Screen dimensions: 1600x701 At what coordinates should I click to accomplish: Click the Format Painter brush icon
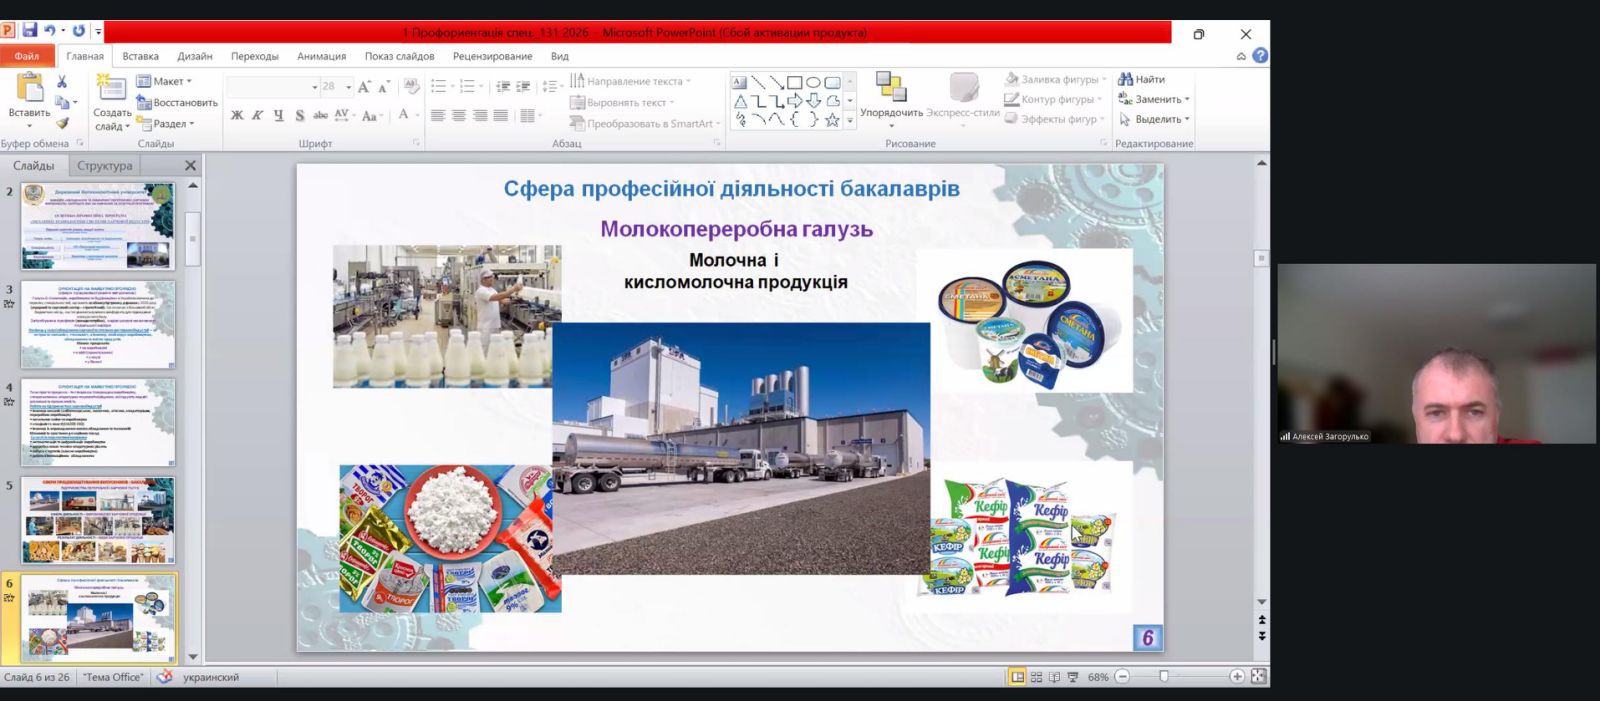point(62,123)
